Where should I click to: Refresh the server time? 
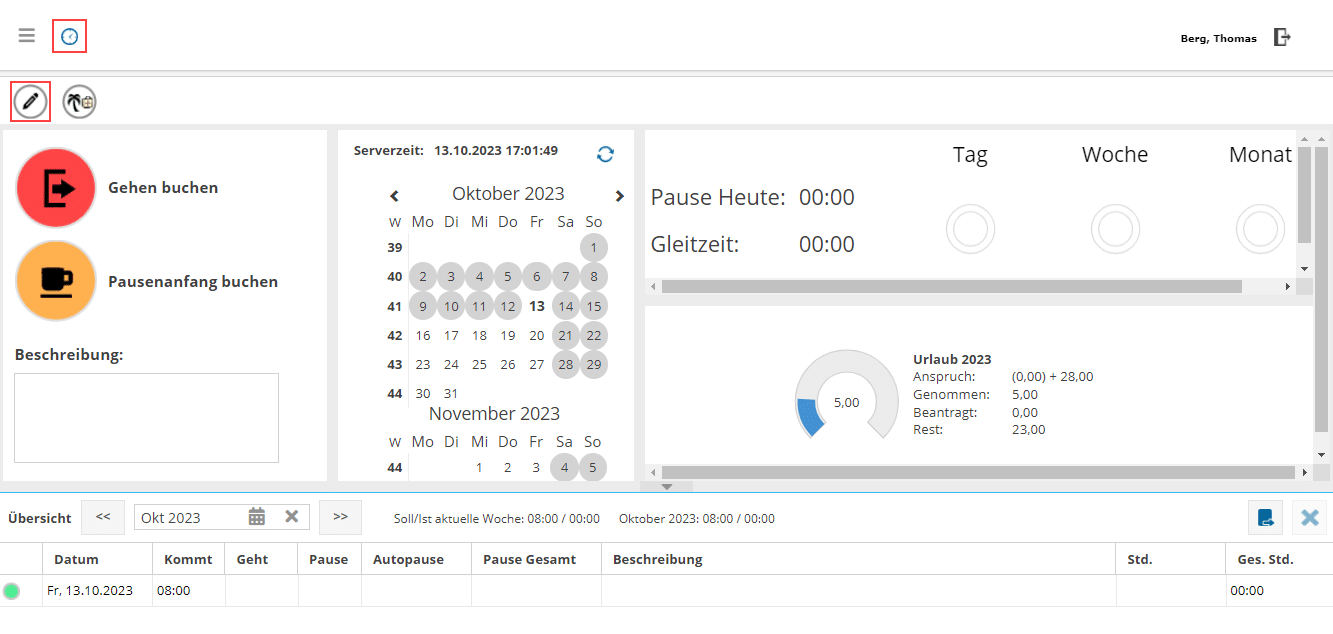[x=605, y=153]
